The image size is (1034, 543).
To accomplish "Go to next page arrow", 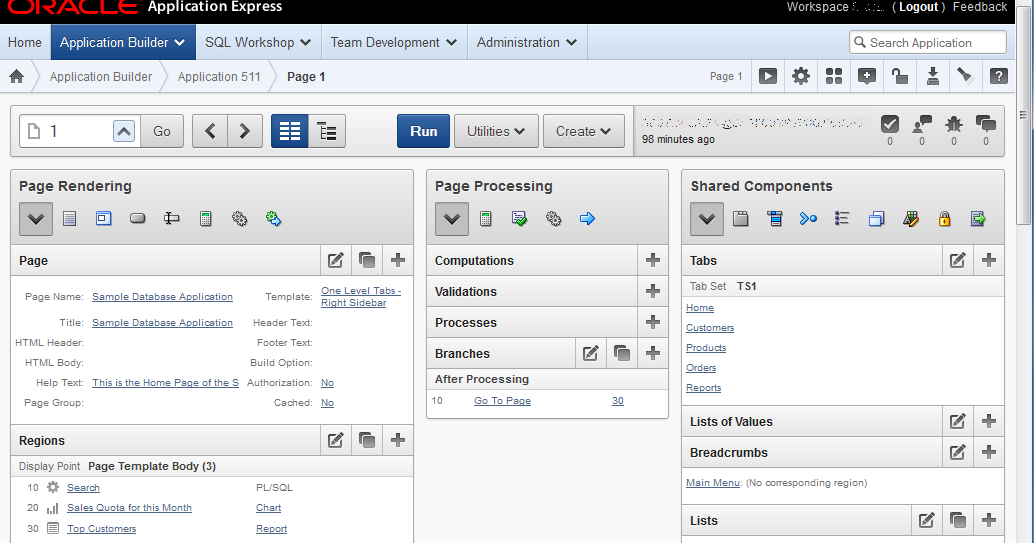I will (245, 131).
